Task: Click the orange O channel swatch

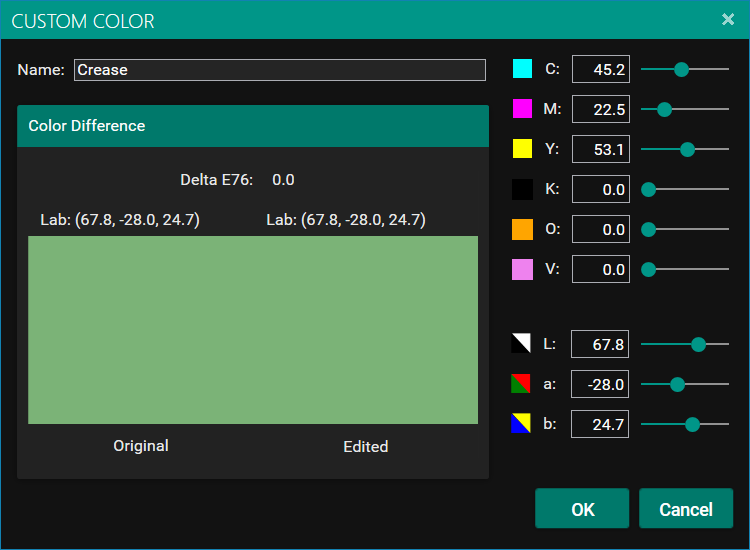Action: pyautogui.click(x=522, y=229)
